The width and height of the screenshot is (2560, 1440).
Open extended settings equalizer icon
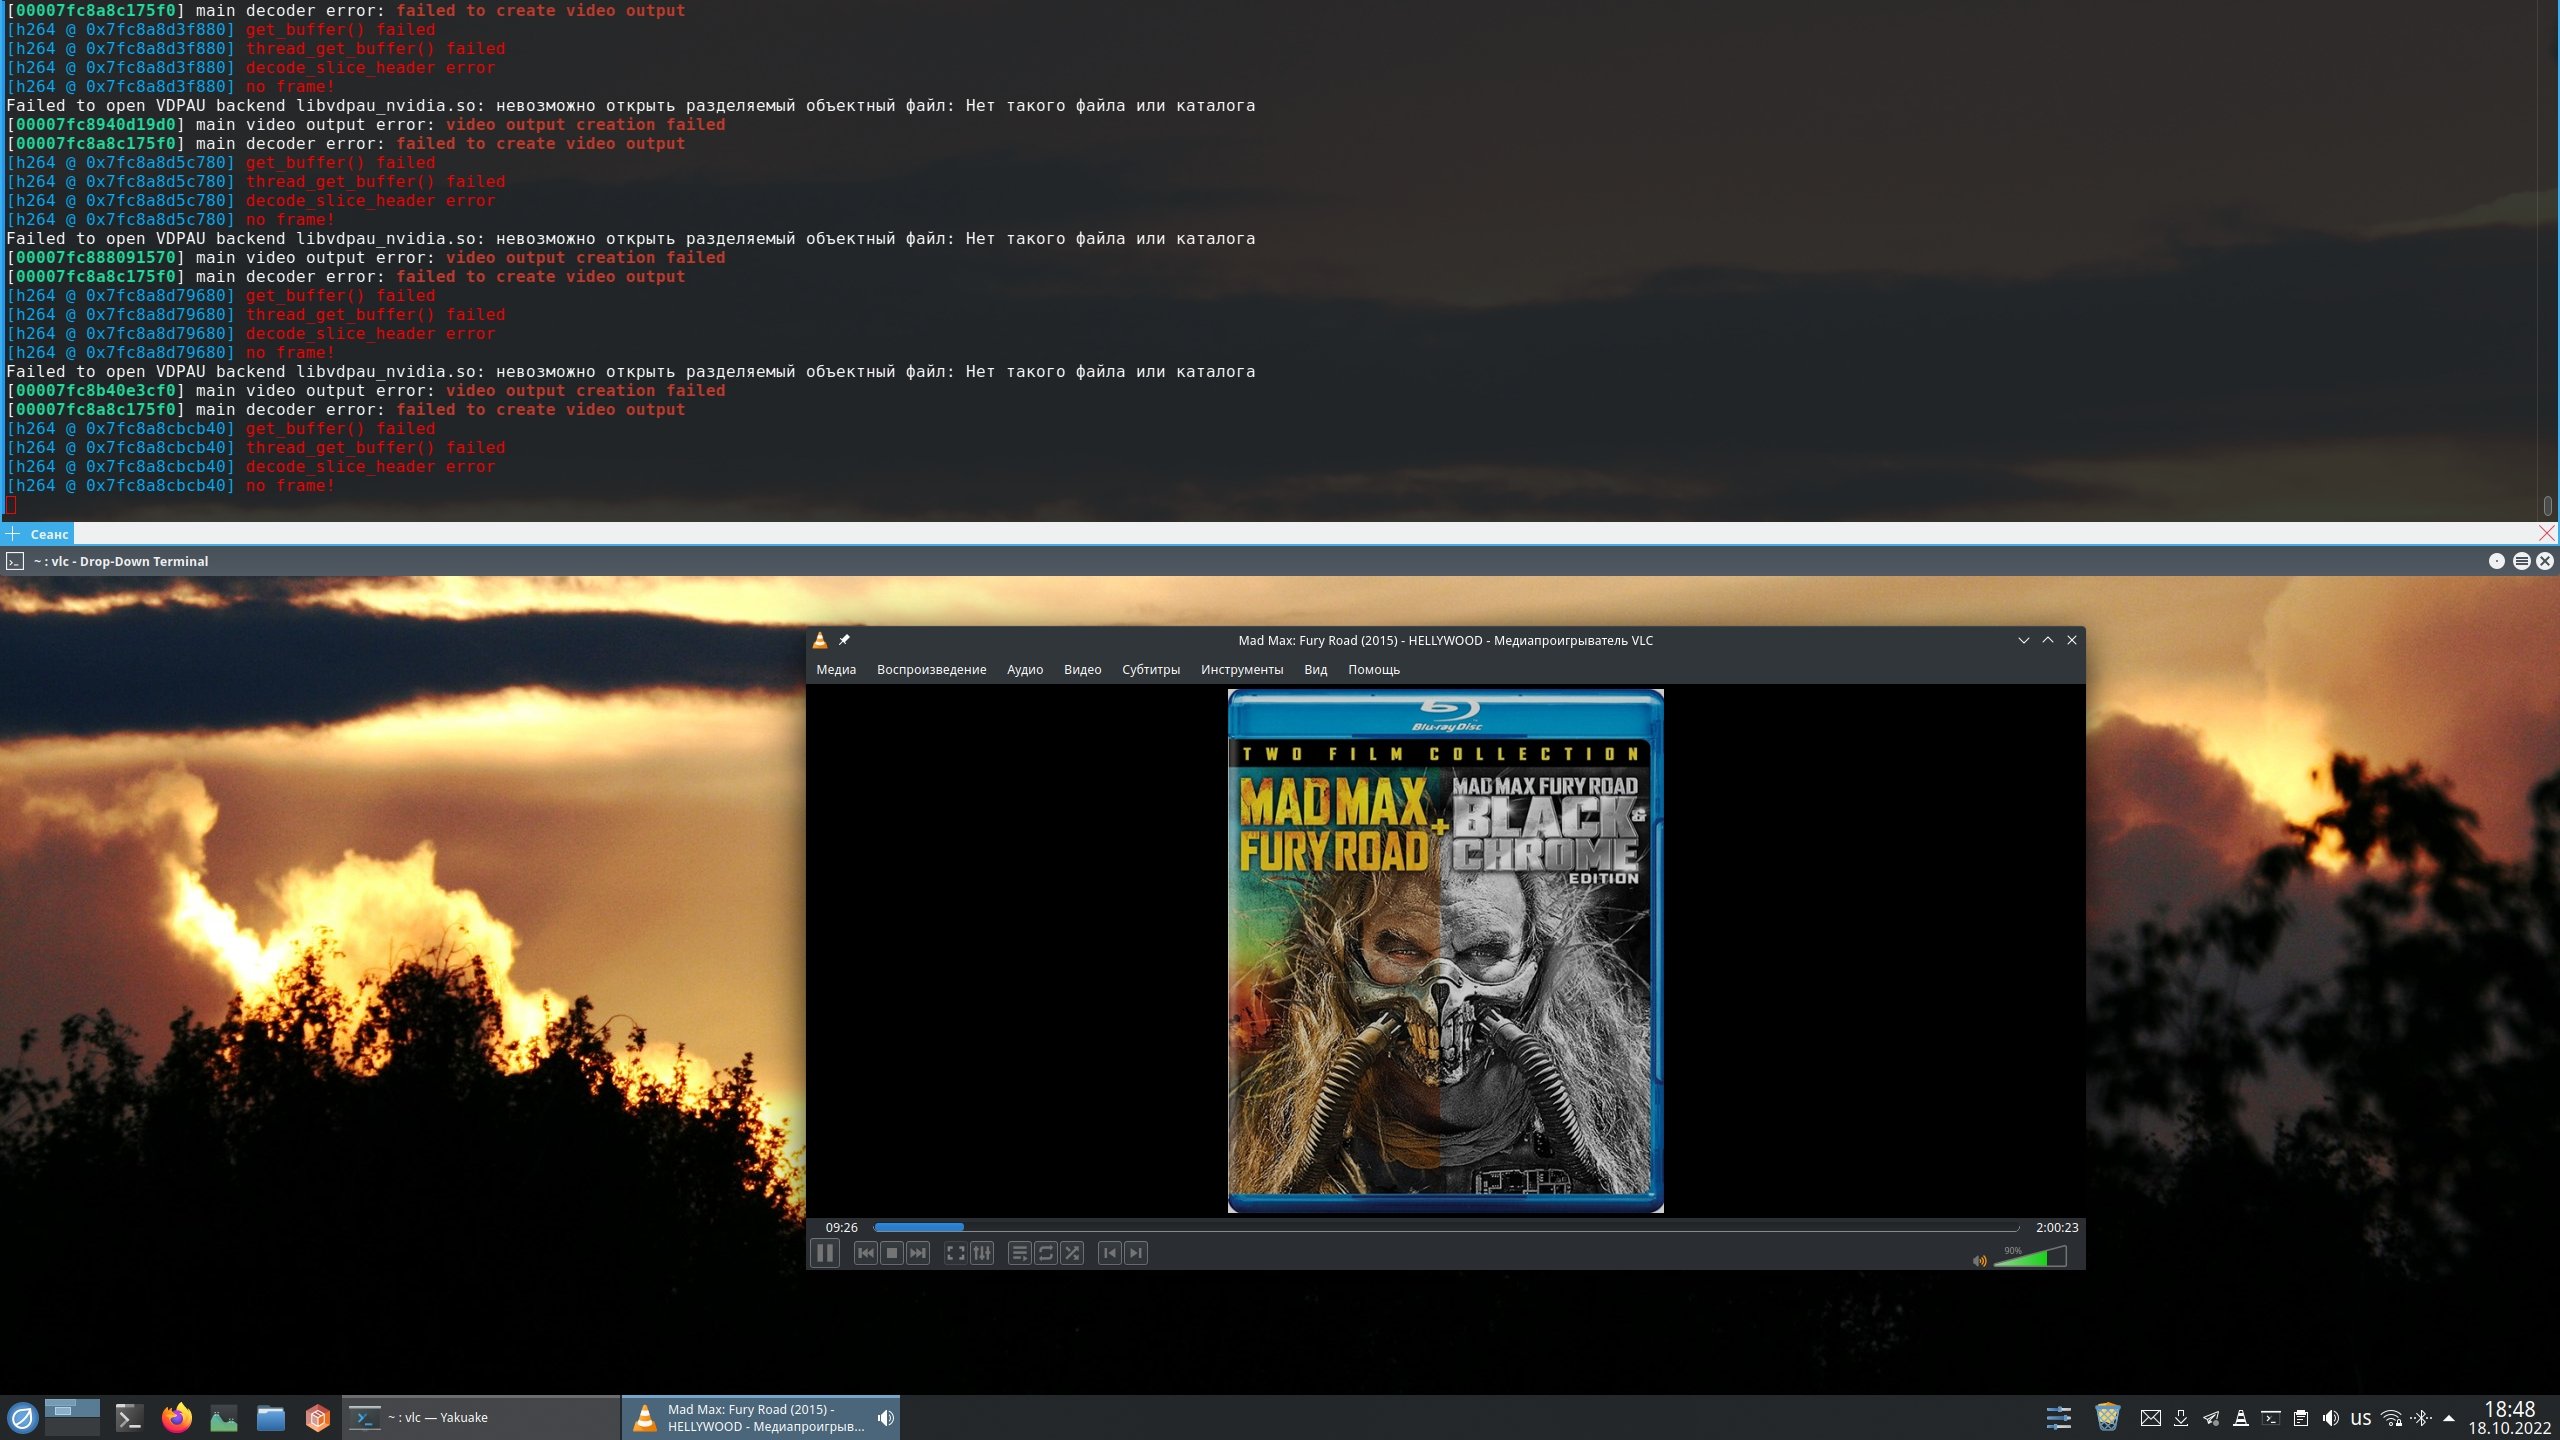pos(982,1253)
